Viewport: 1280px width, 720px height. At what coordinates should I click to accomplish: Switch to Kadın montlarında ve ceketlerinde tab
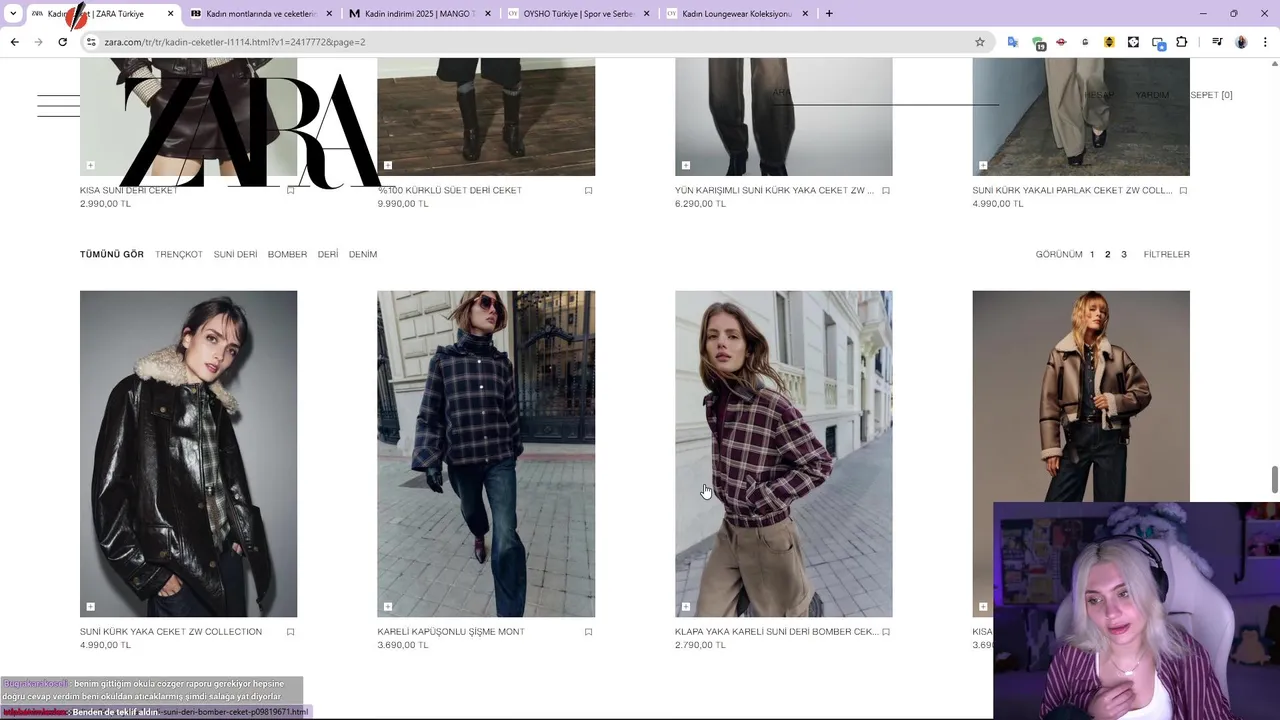tap(262, 14)
